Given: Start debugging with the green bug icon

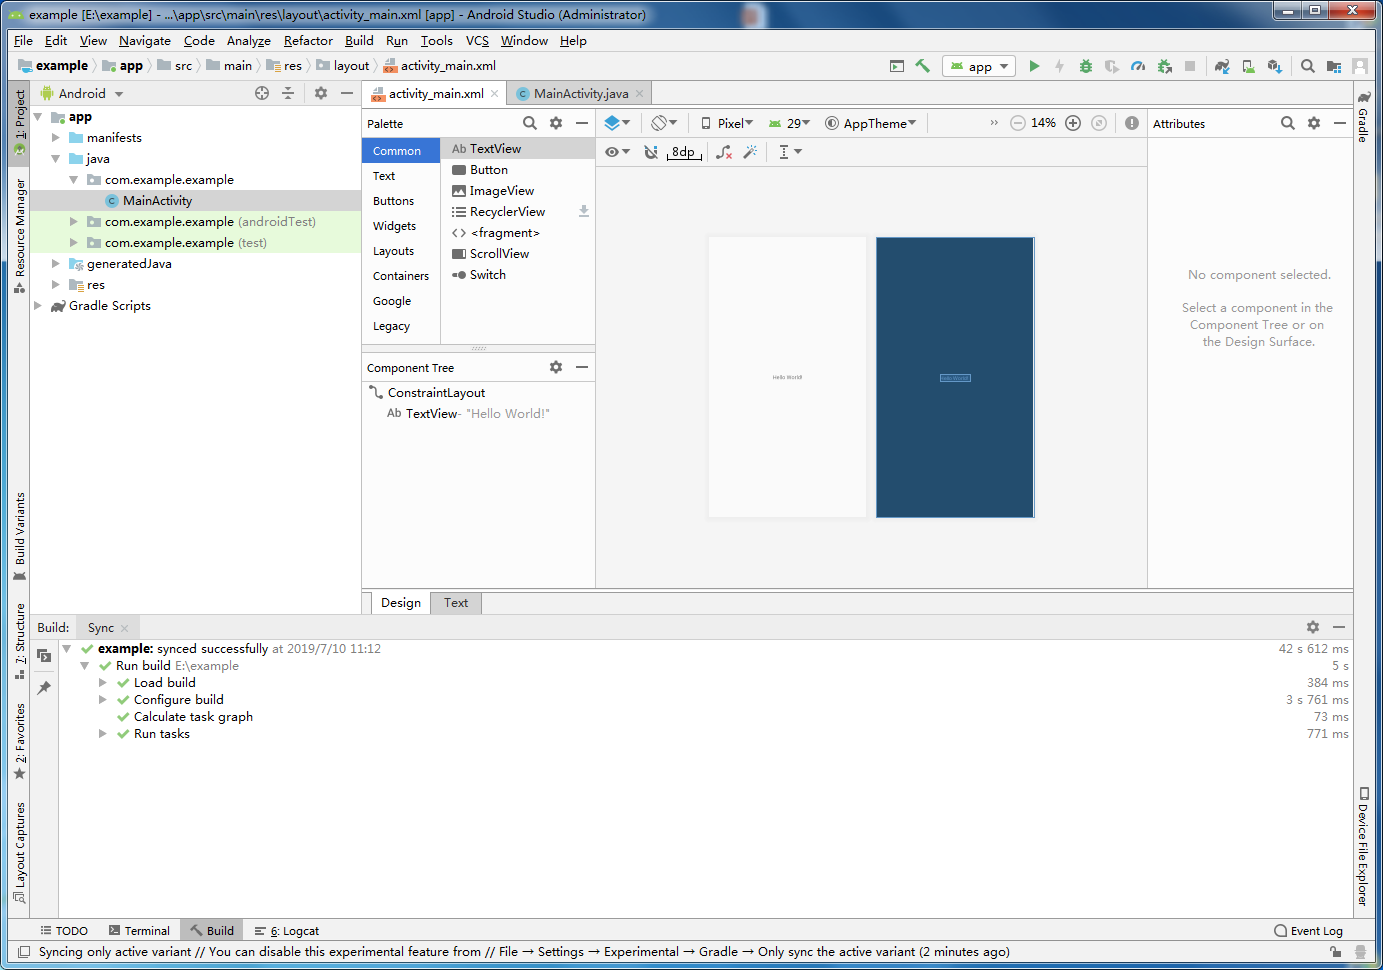Looking at the screenshot, I should tap(1086, 66).
